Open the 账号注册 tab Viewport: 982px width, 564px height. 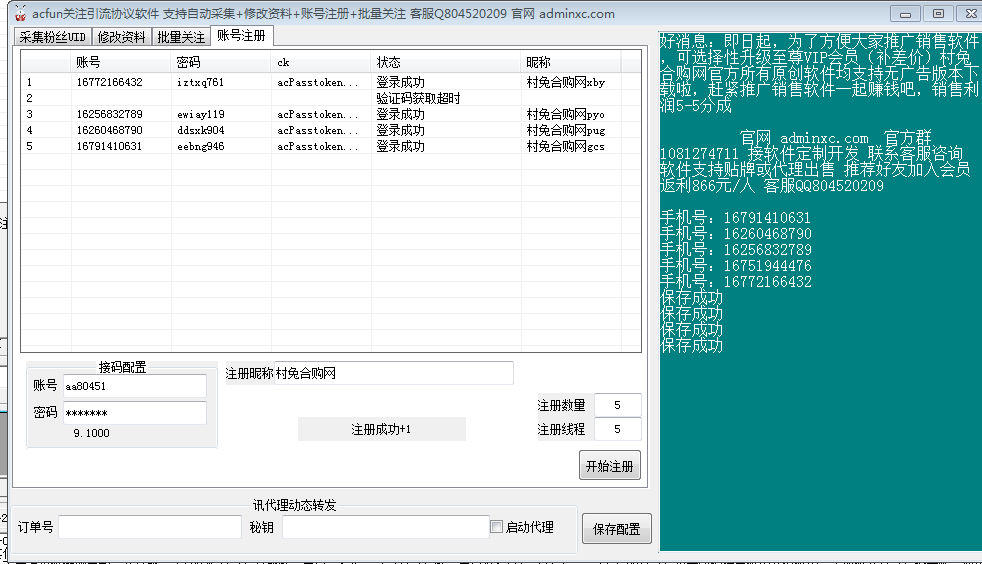click(241, 36)
